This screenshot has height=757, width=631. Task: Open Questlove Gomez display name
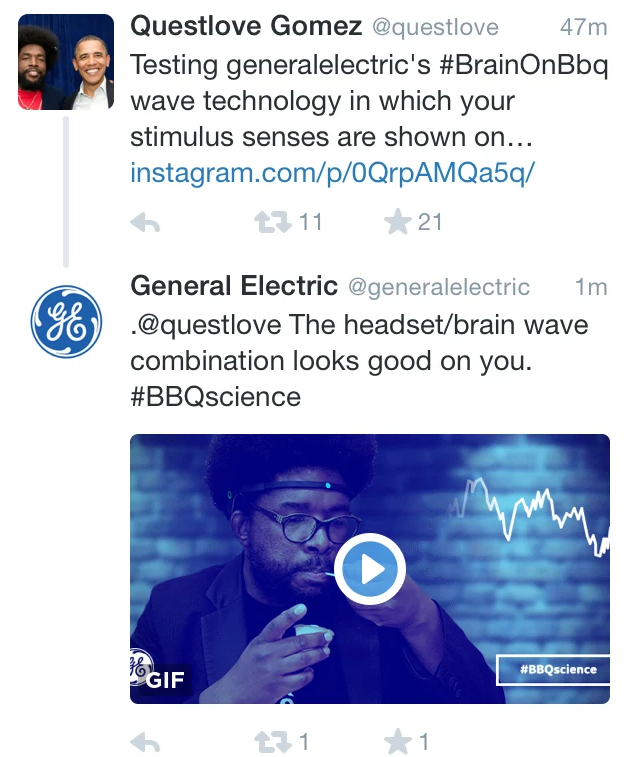[x=246, y=24]
